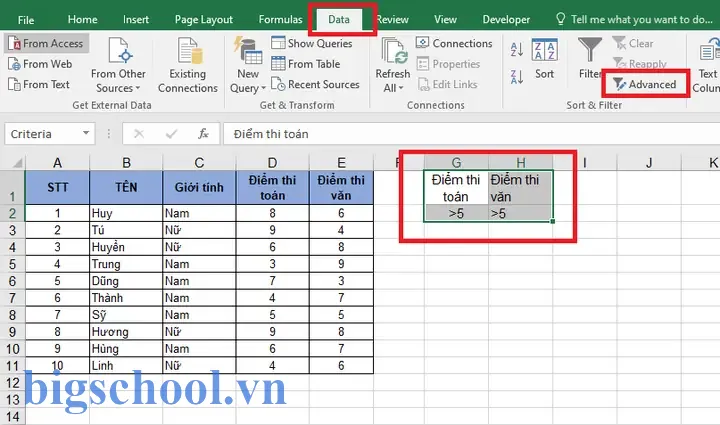Select row 12 header
This screenshot has height=425, width=720.
pyautogui.click(x=12, y=383)
